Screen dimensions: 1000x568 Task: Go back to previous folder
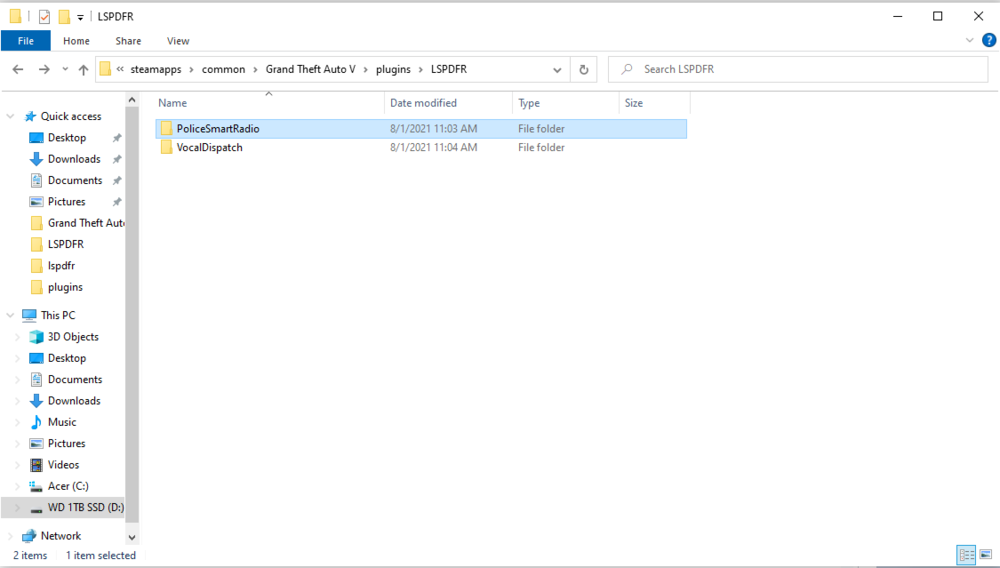click(18, 69)
